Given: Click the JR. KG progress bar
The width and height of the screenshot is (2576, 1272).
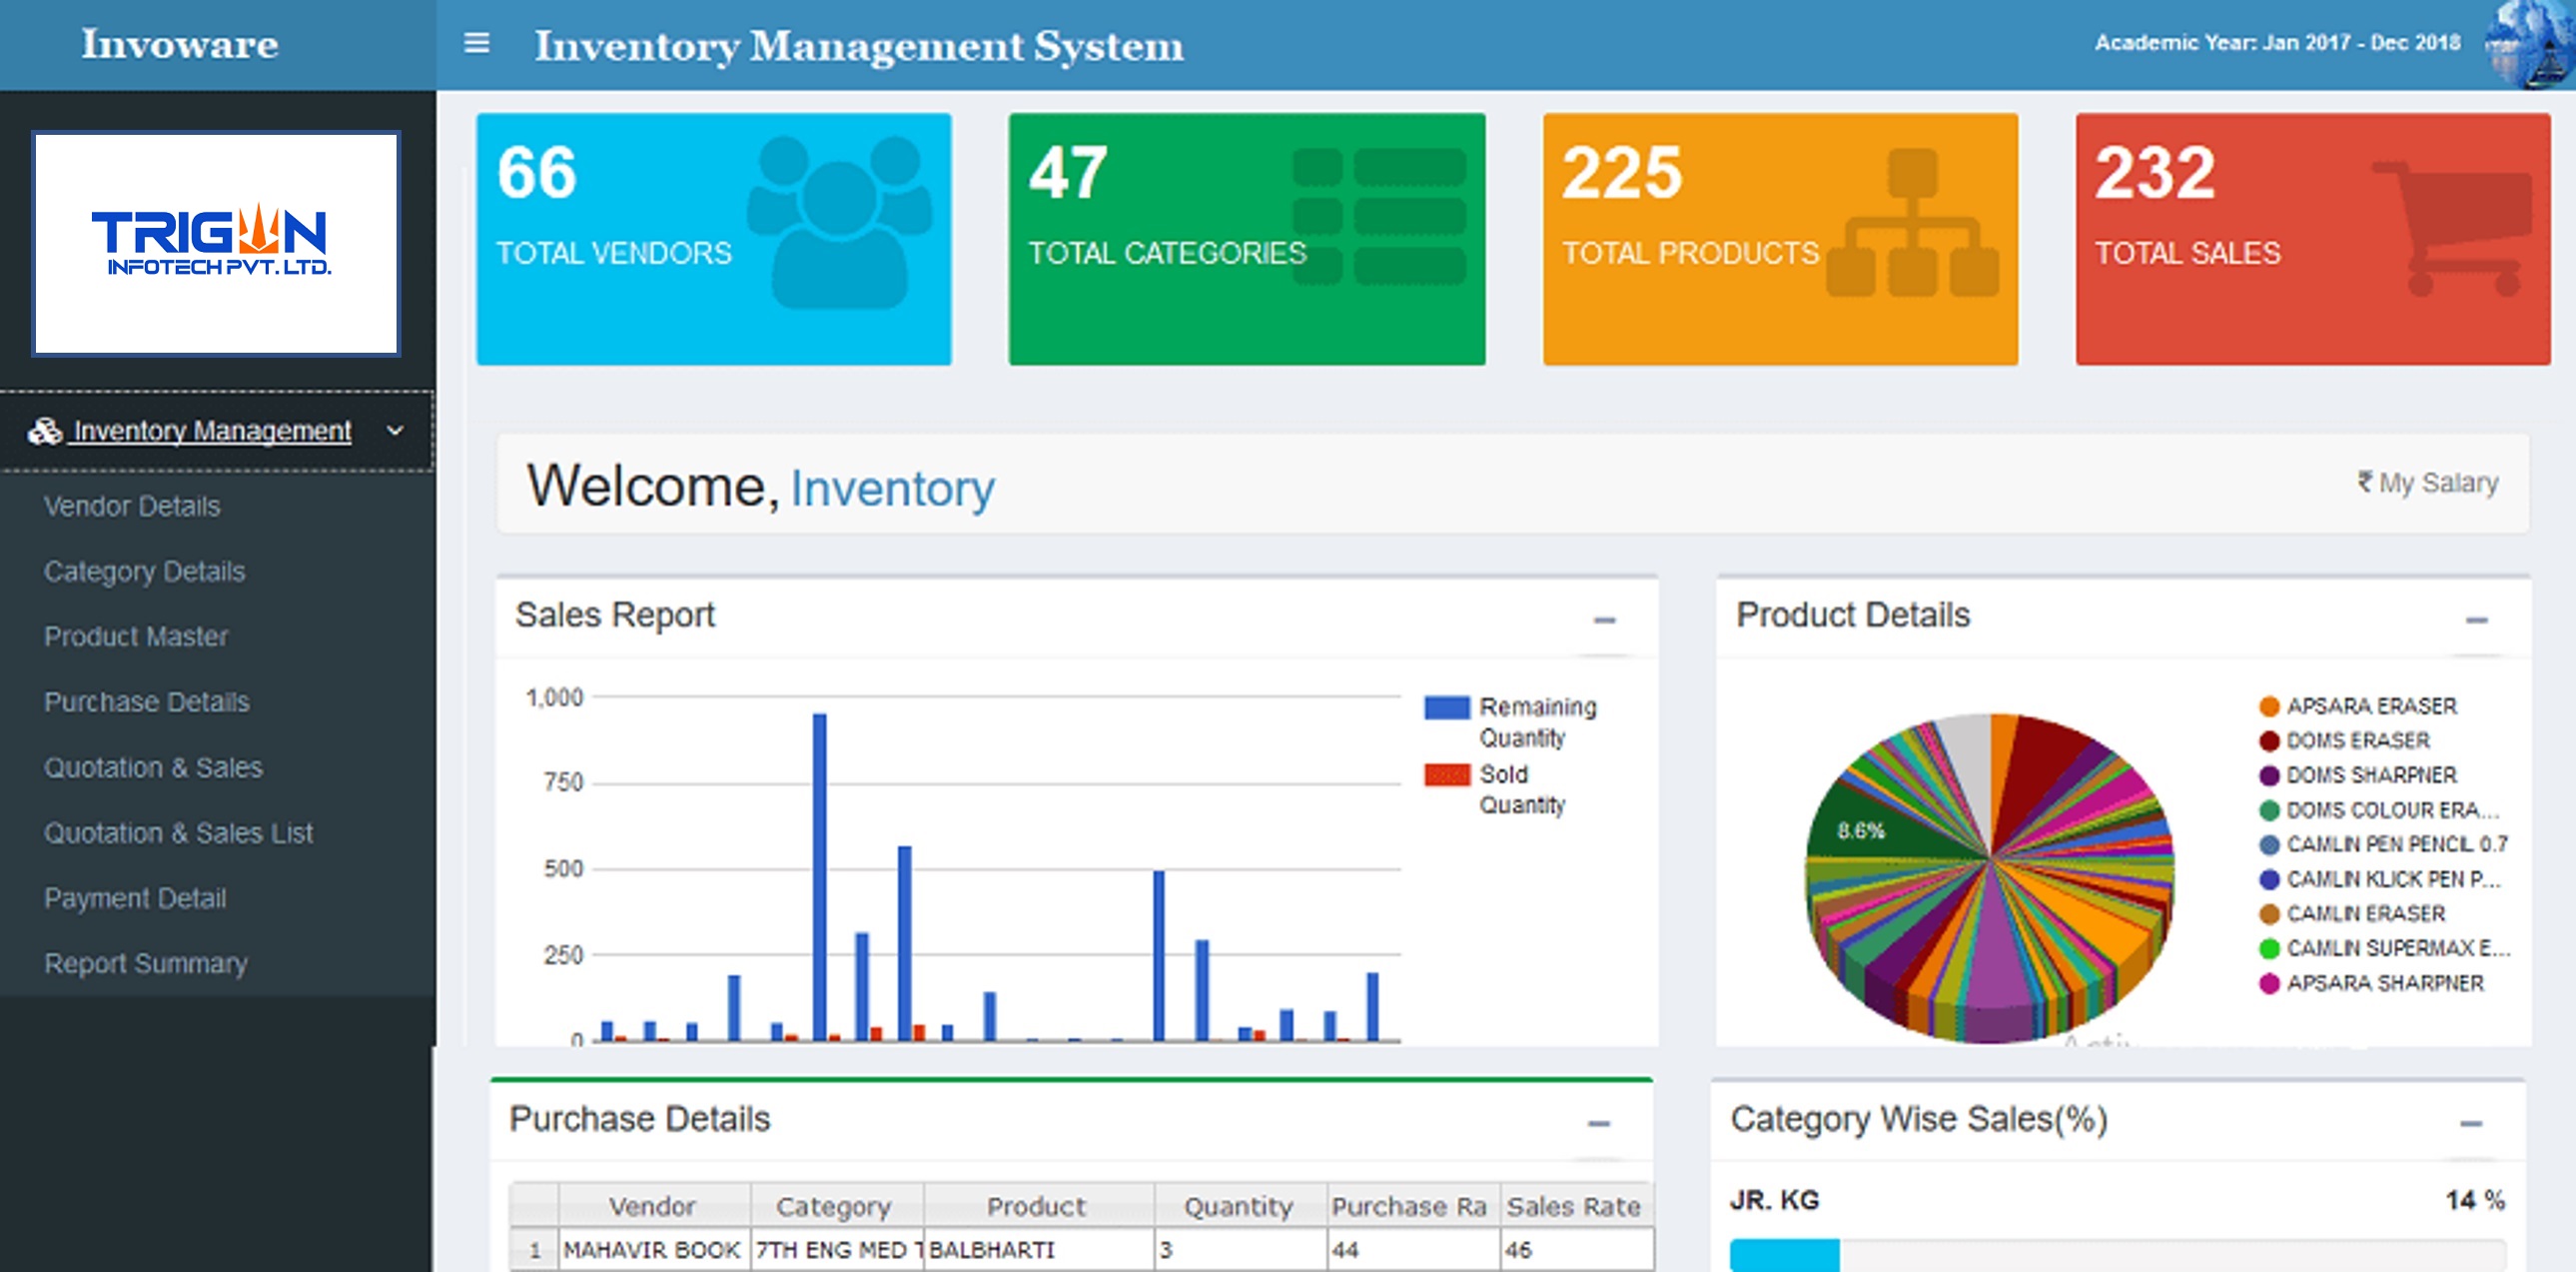Looking at the screenshot, I should [x=2117, y=1255].
